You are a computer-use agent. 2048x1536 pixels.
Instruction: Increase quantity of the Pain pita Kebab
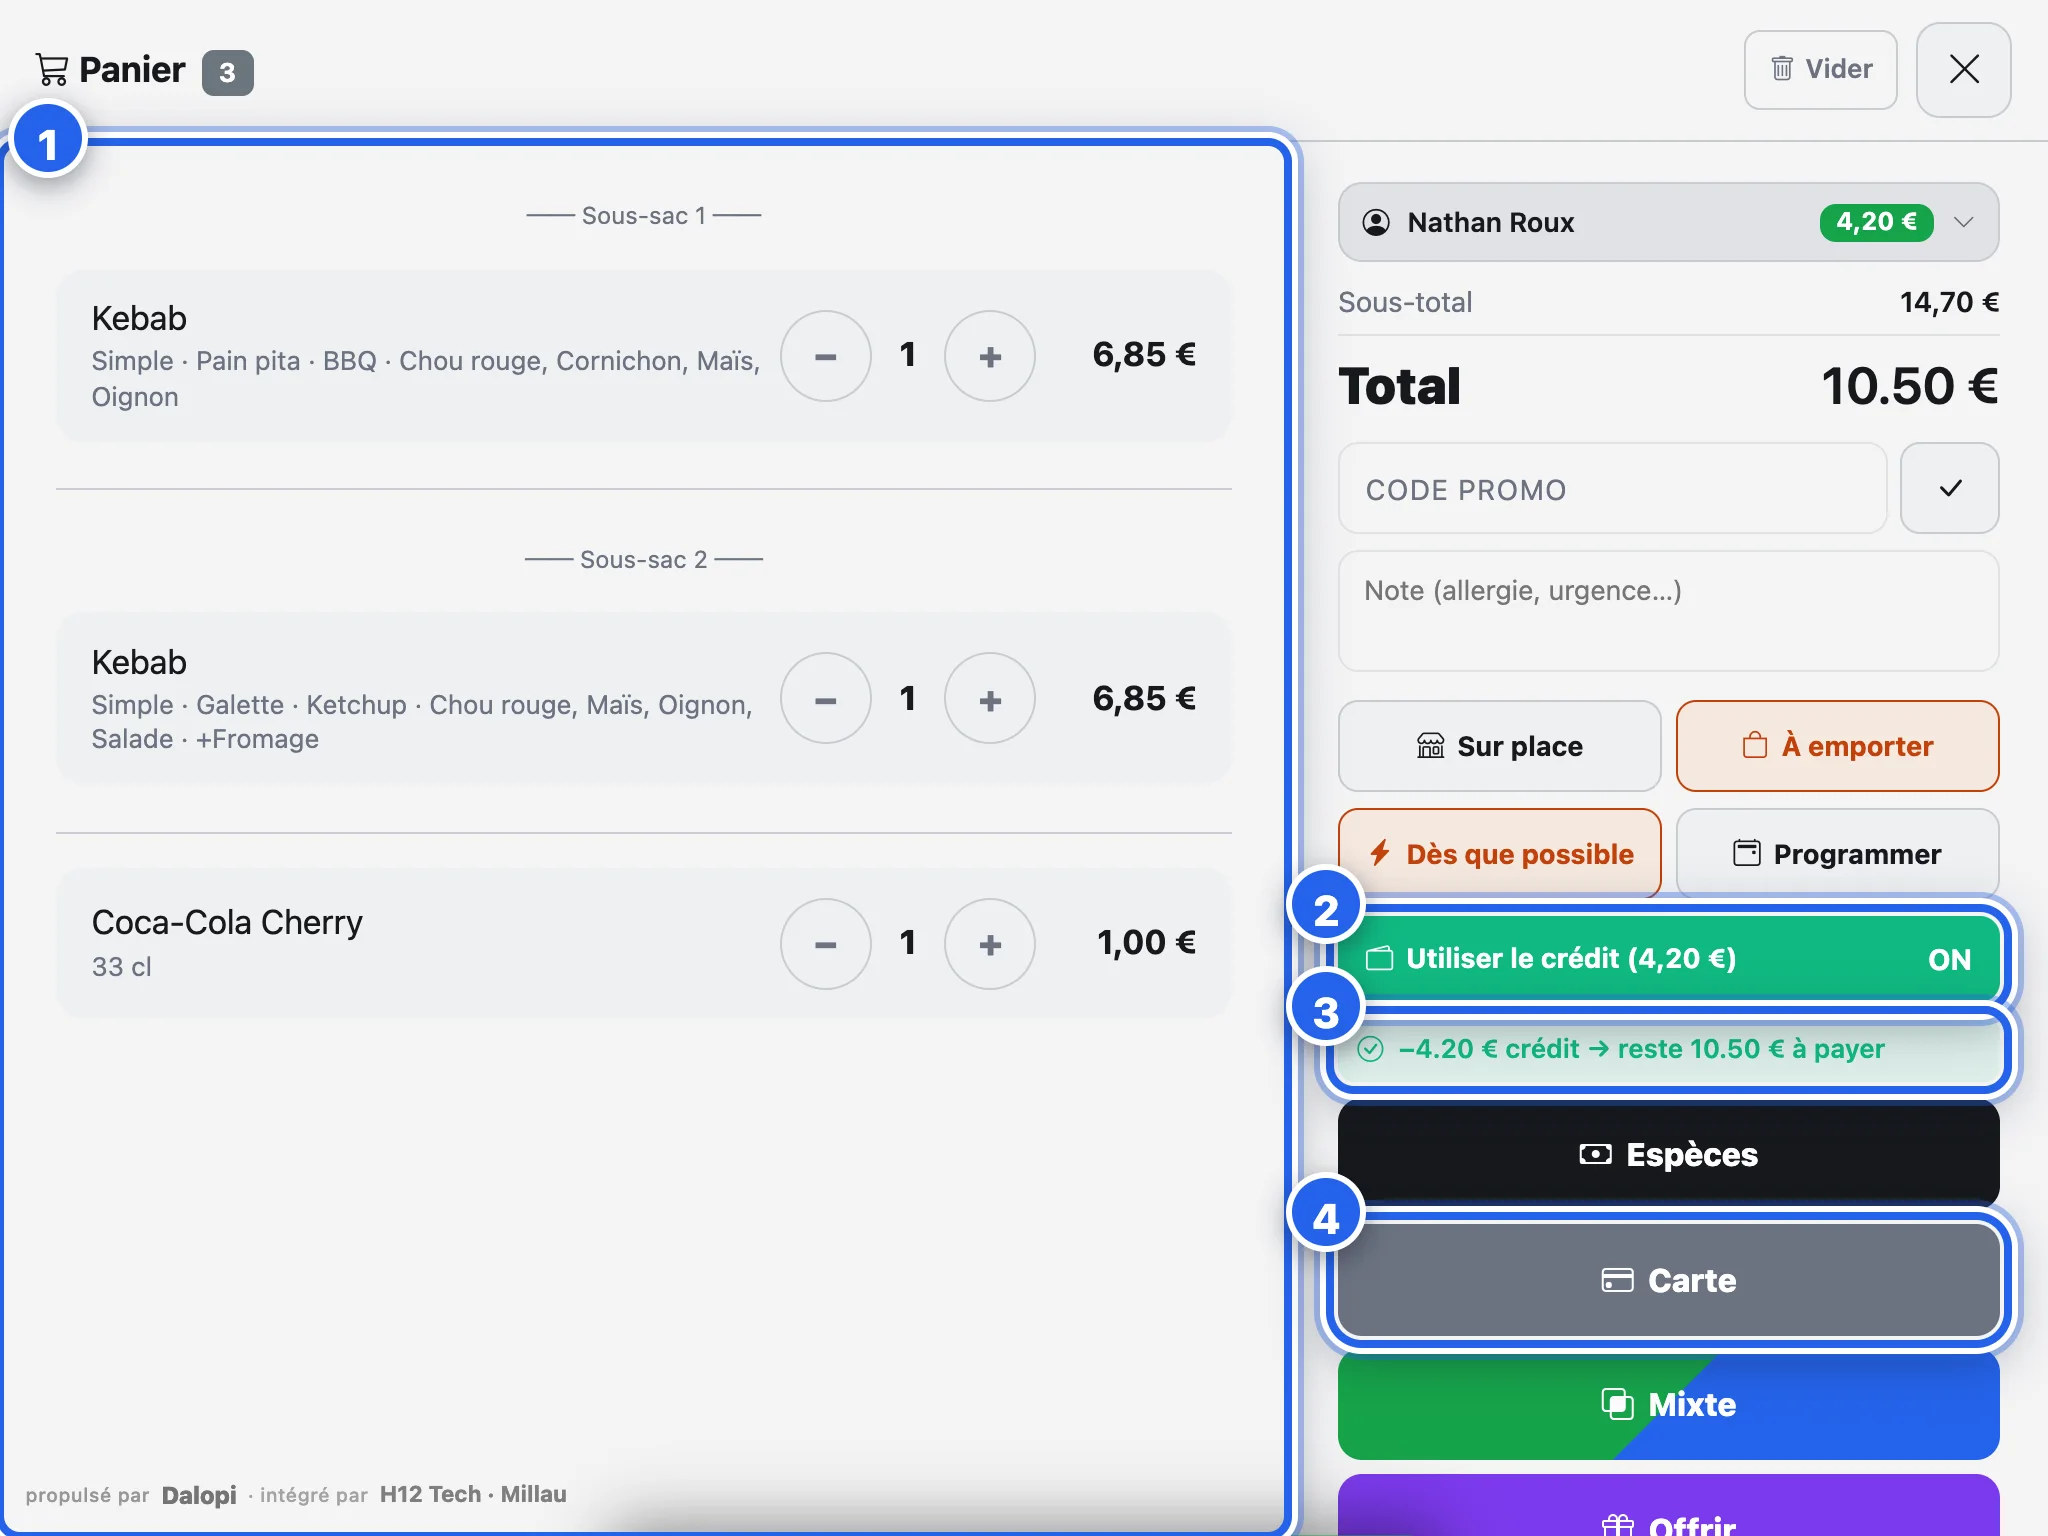click(x=989, y=356)
